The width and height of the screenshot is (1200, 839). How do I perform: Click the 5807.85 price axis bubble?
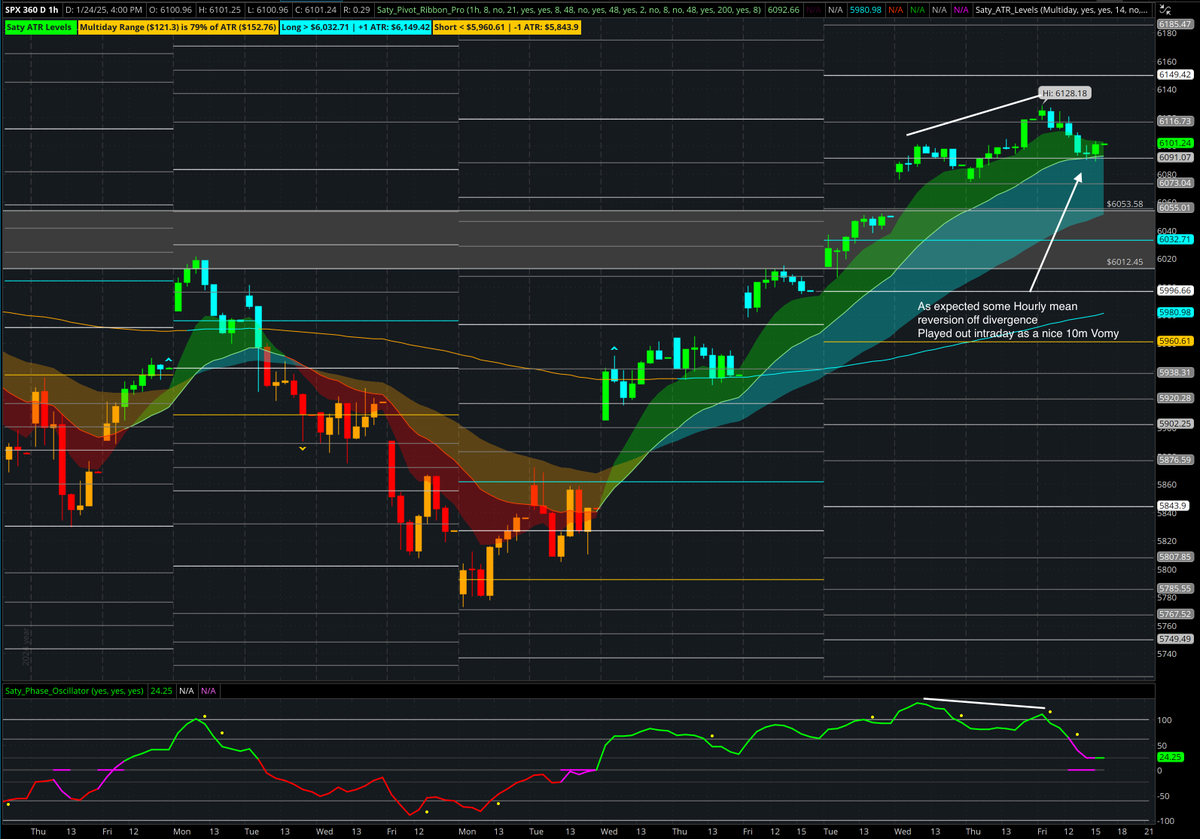click(1174, 557)
